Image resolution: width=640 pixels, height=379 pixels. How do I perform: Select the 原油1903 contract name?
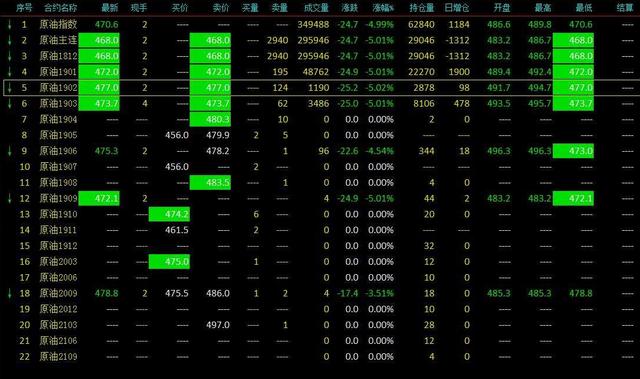(x=58, y=104)
